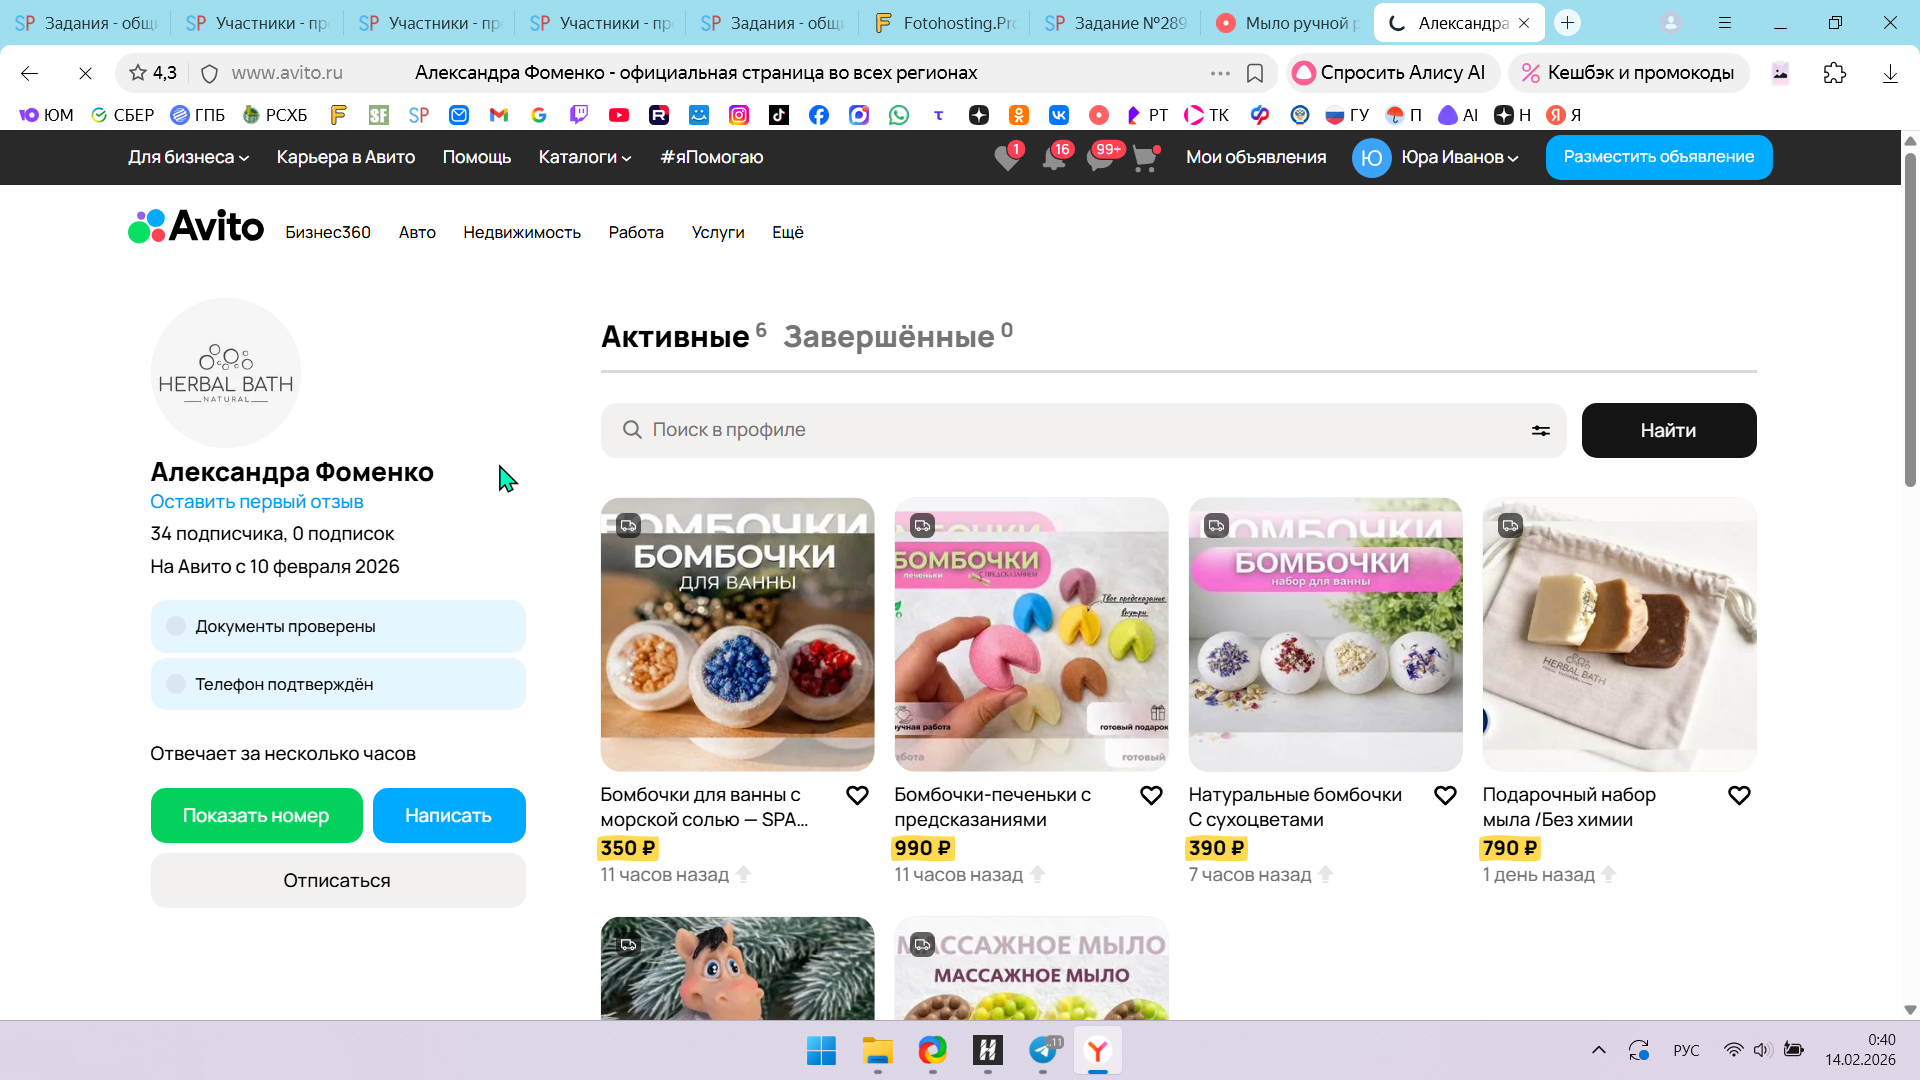This screenshot has height=1080, width=1920.
Task: Open browser extensions puzzle icon
Action: pos(1834,73)
